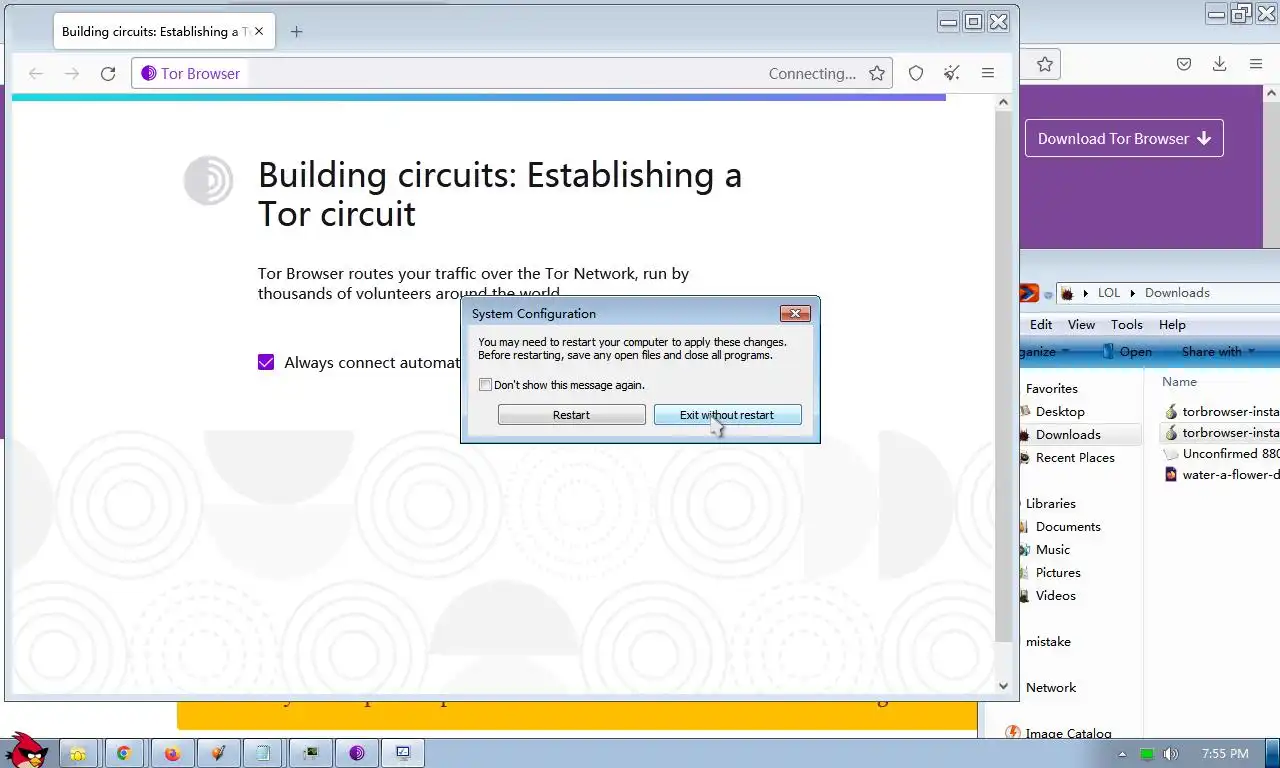This screenshot has height=768, width=1280.
Task: Click the background Firefox bookmark star
Action: coord(1045,64)
